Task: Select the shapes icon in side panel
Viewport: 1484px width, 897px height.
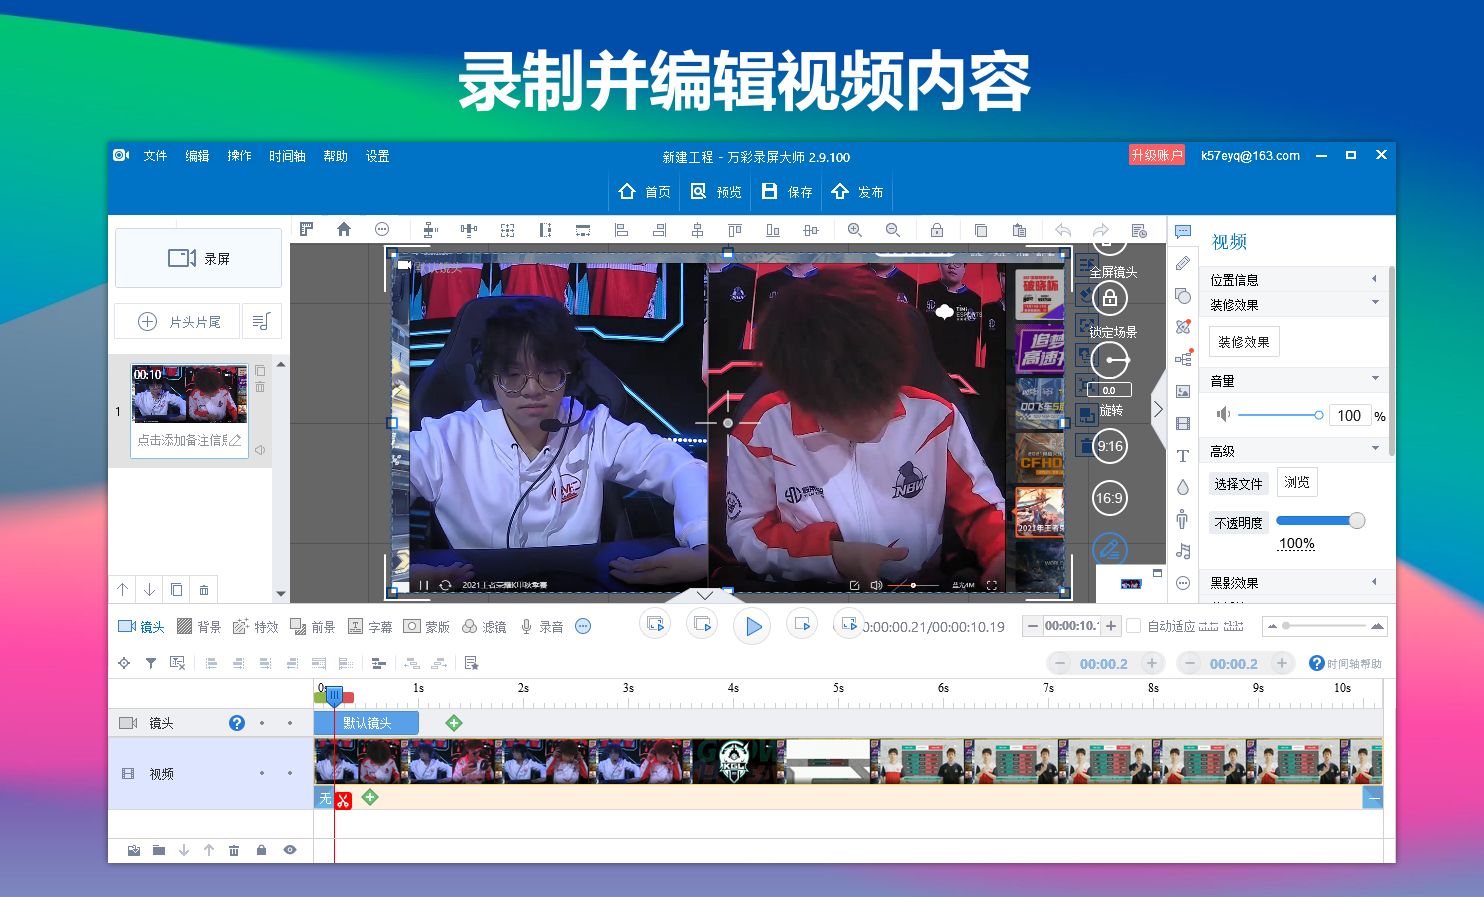Action: click(1183, 296)
